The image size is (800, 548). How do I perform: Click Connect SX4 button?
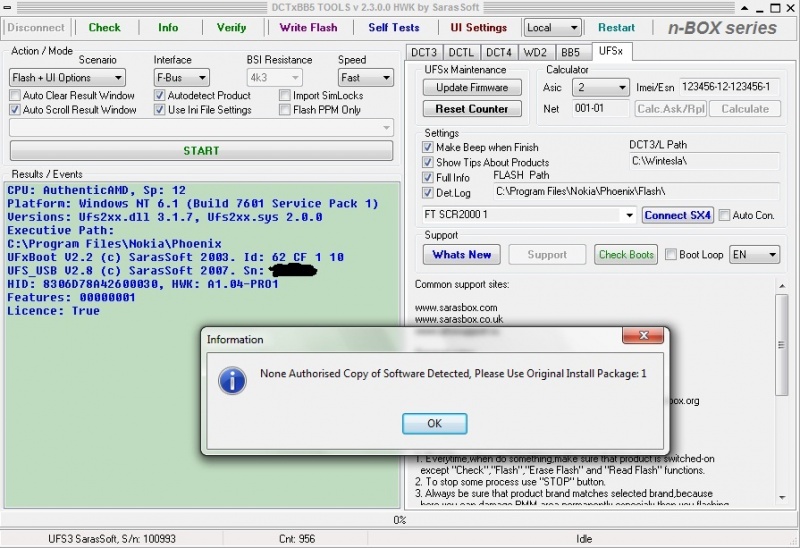[678, 215]
